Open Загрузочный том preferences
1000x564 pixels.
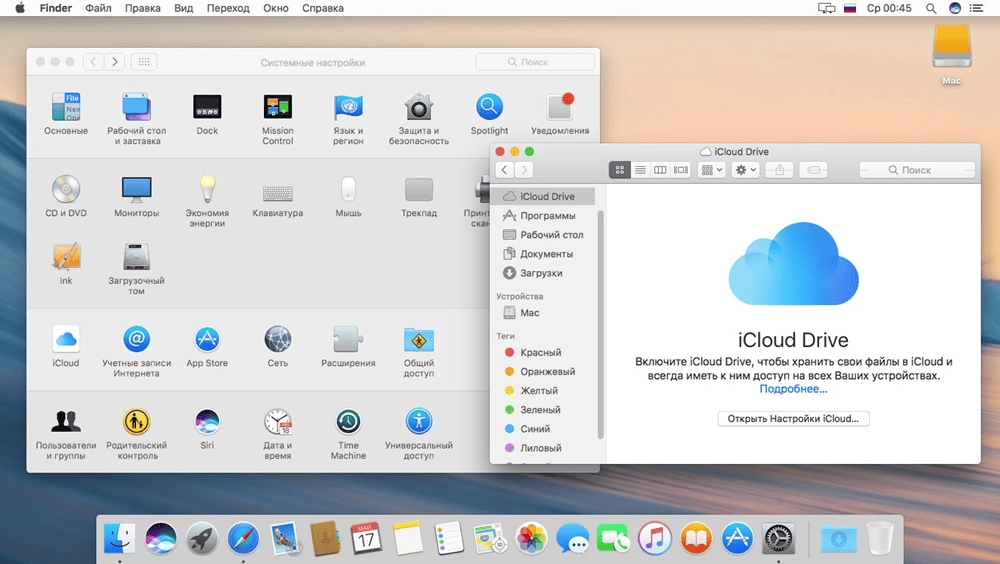click(x=136, y=268)
